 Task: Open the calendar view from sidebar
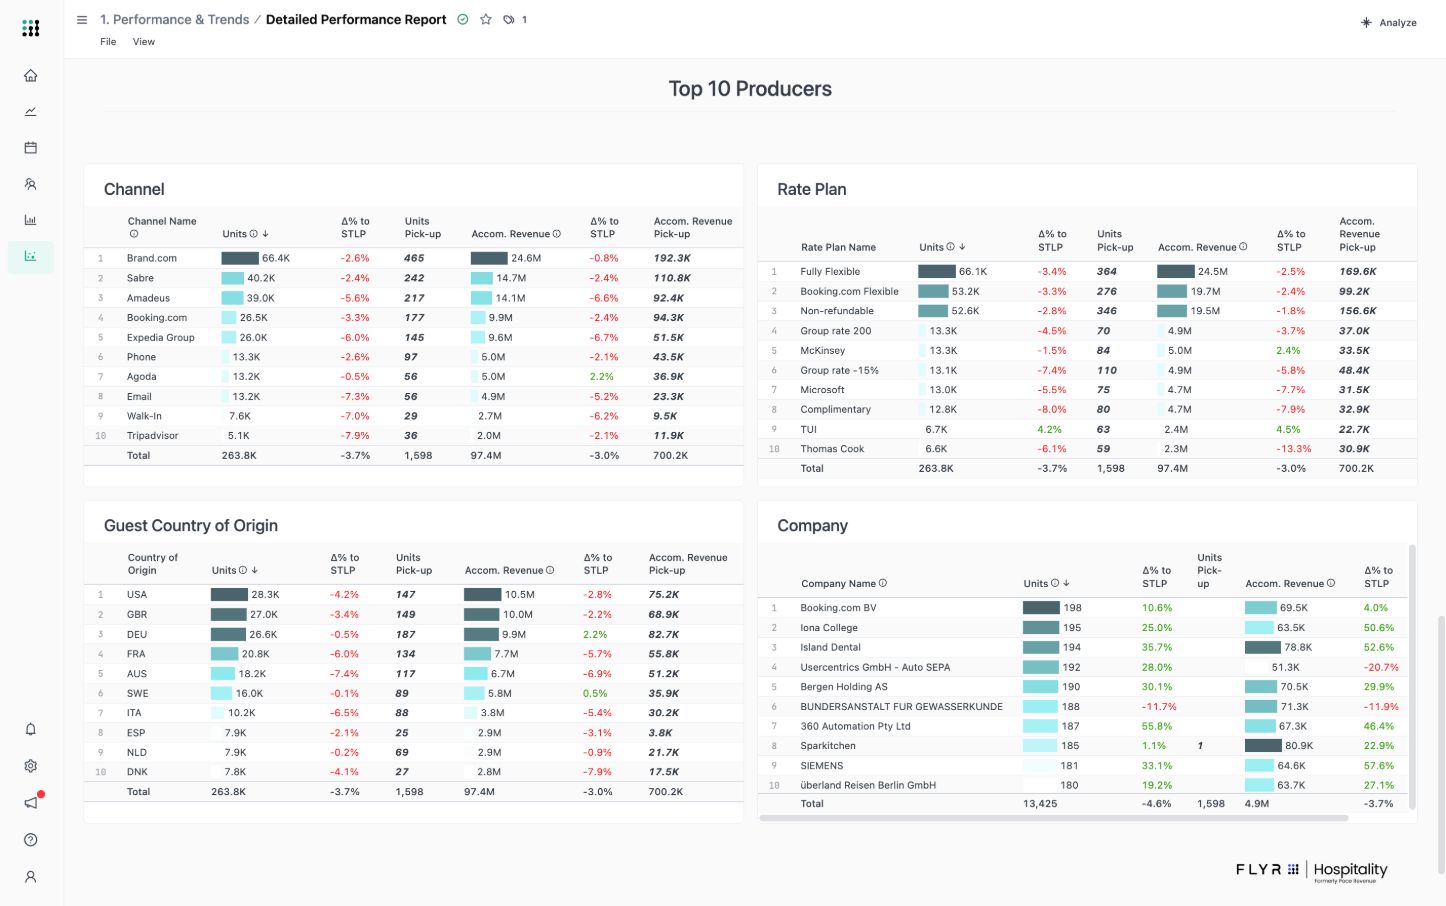(x=31, y=148)
